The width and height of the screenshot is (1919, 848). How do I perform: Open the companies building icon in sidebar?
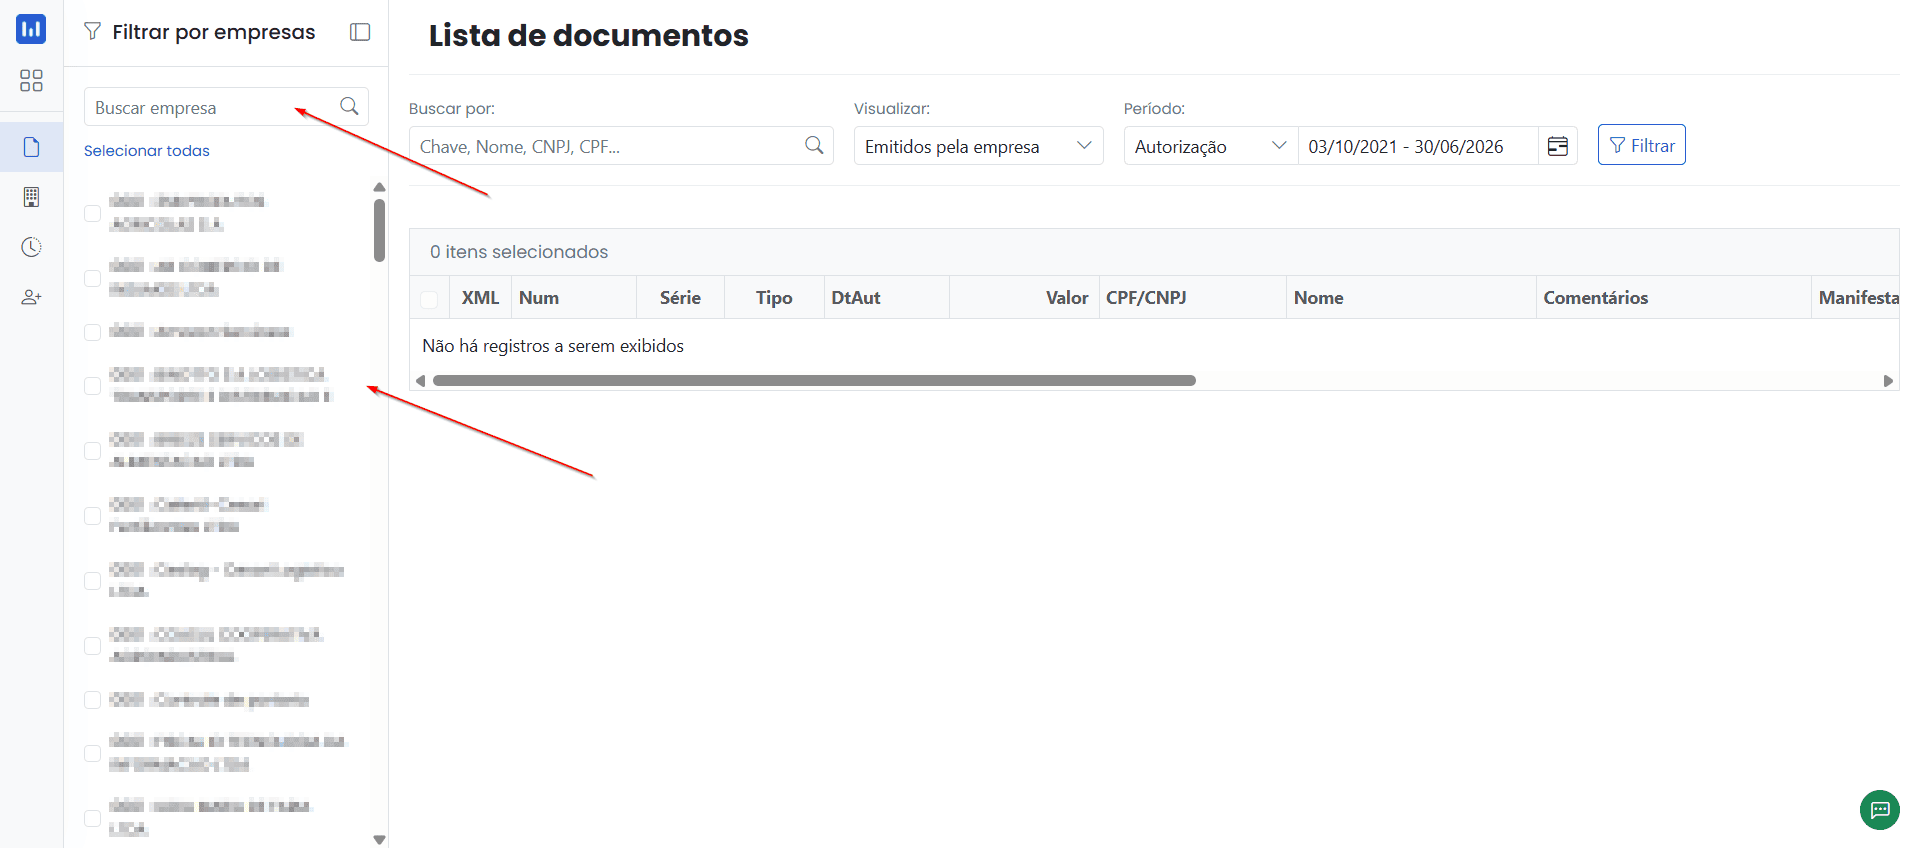(31, 197)
